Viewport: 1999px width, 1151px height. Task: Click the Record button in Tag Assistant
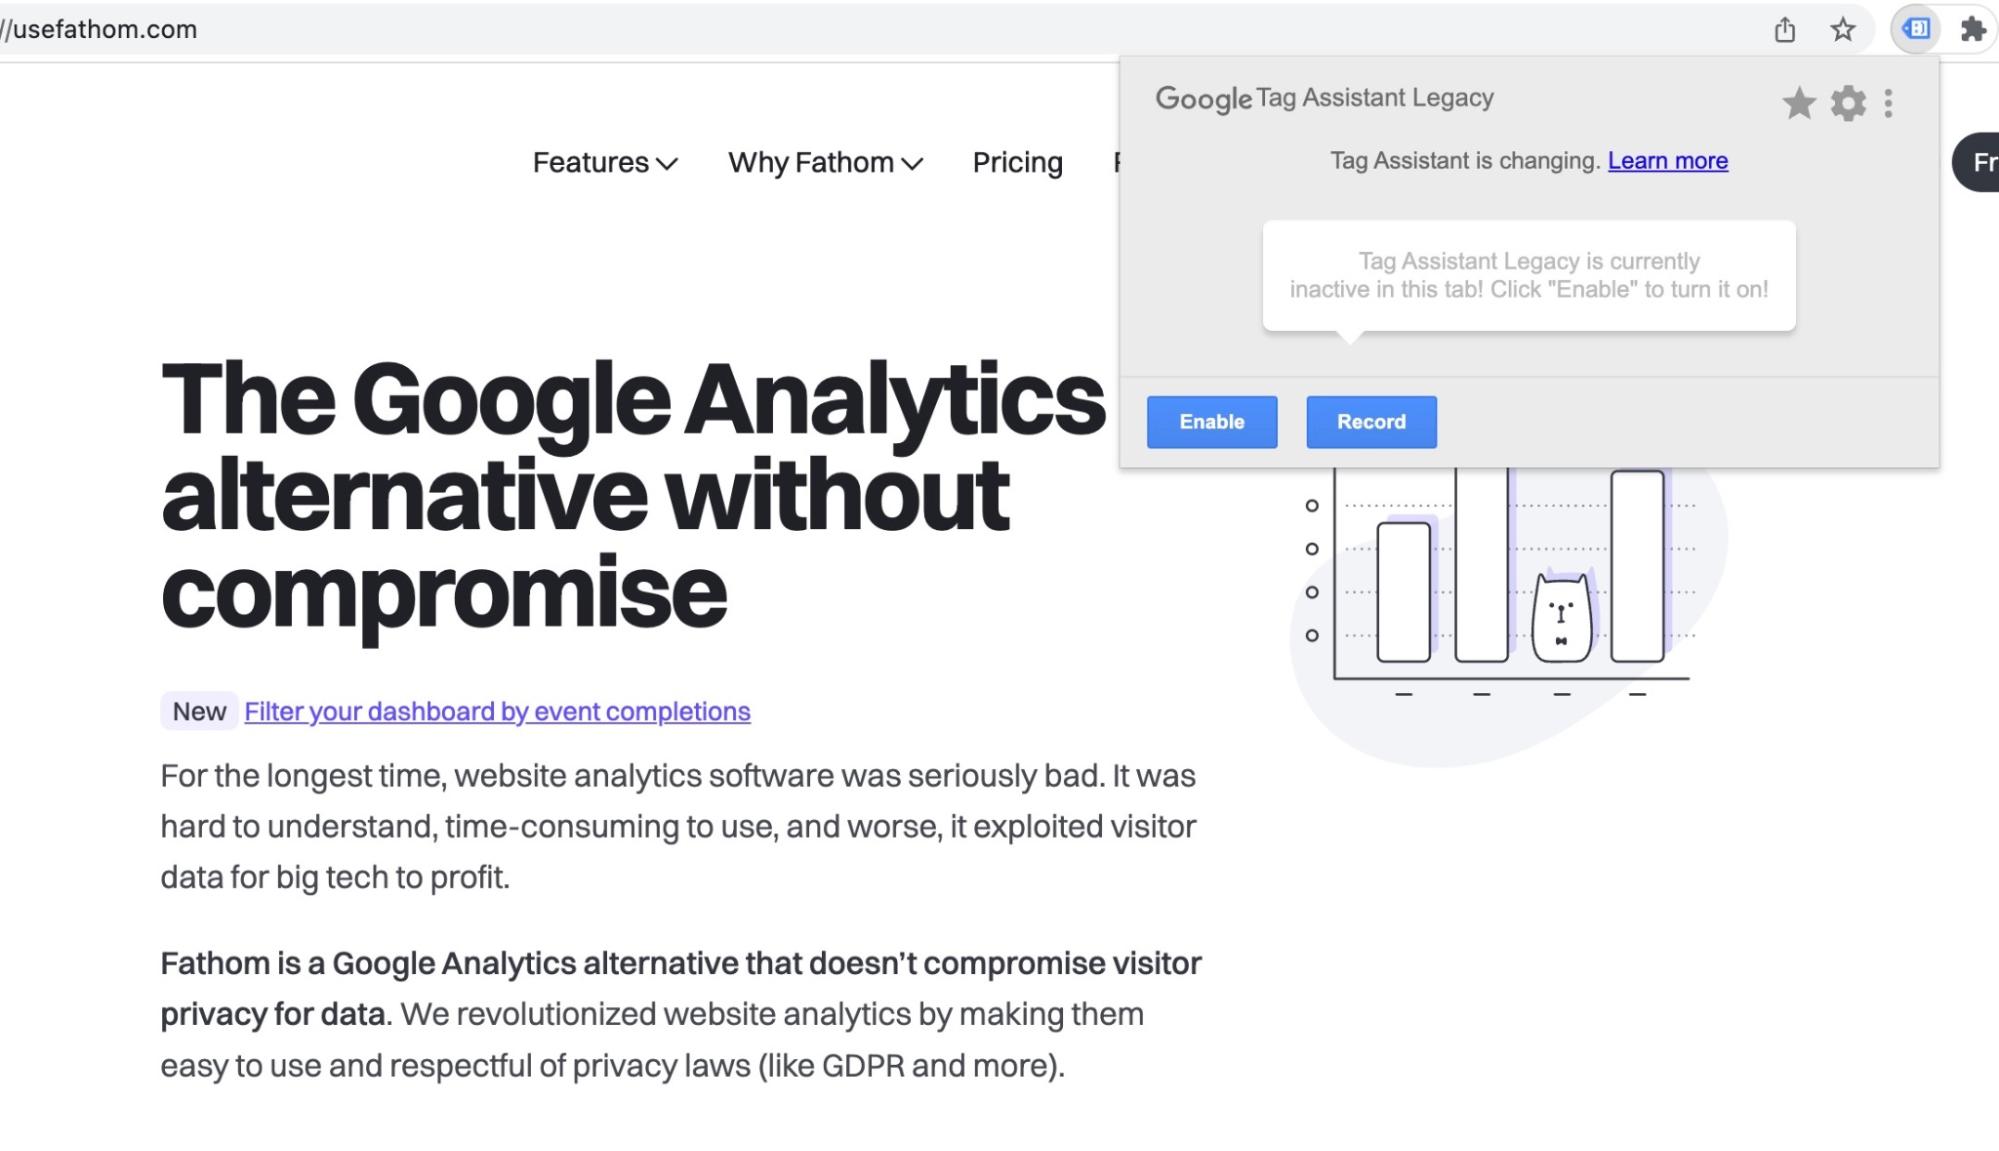1370,420
